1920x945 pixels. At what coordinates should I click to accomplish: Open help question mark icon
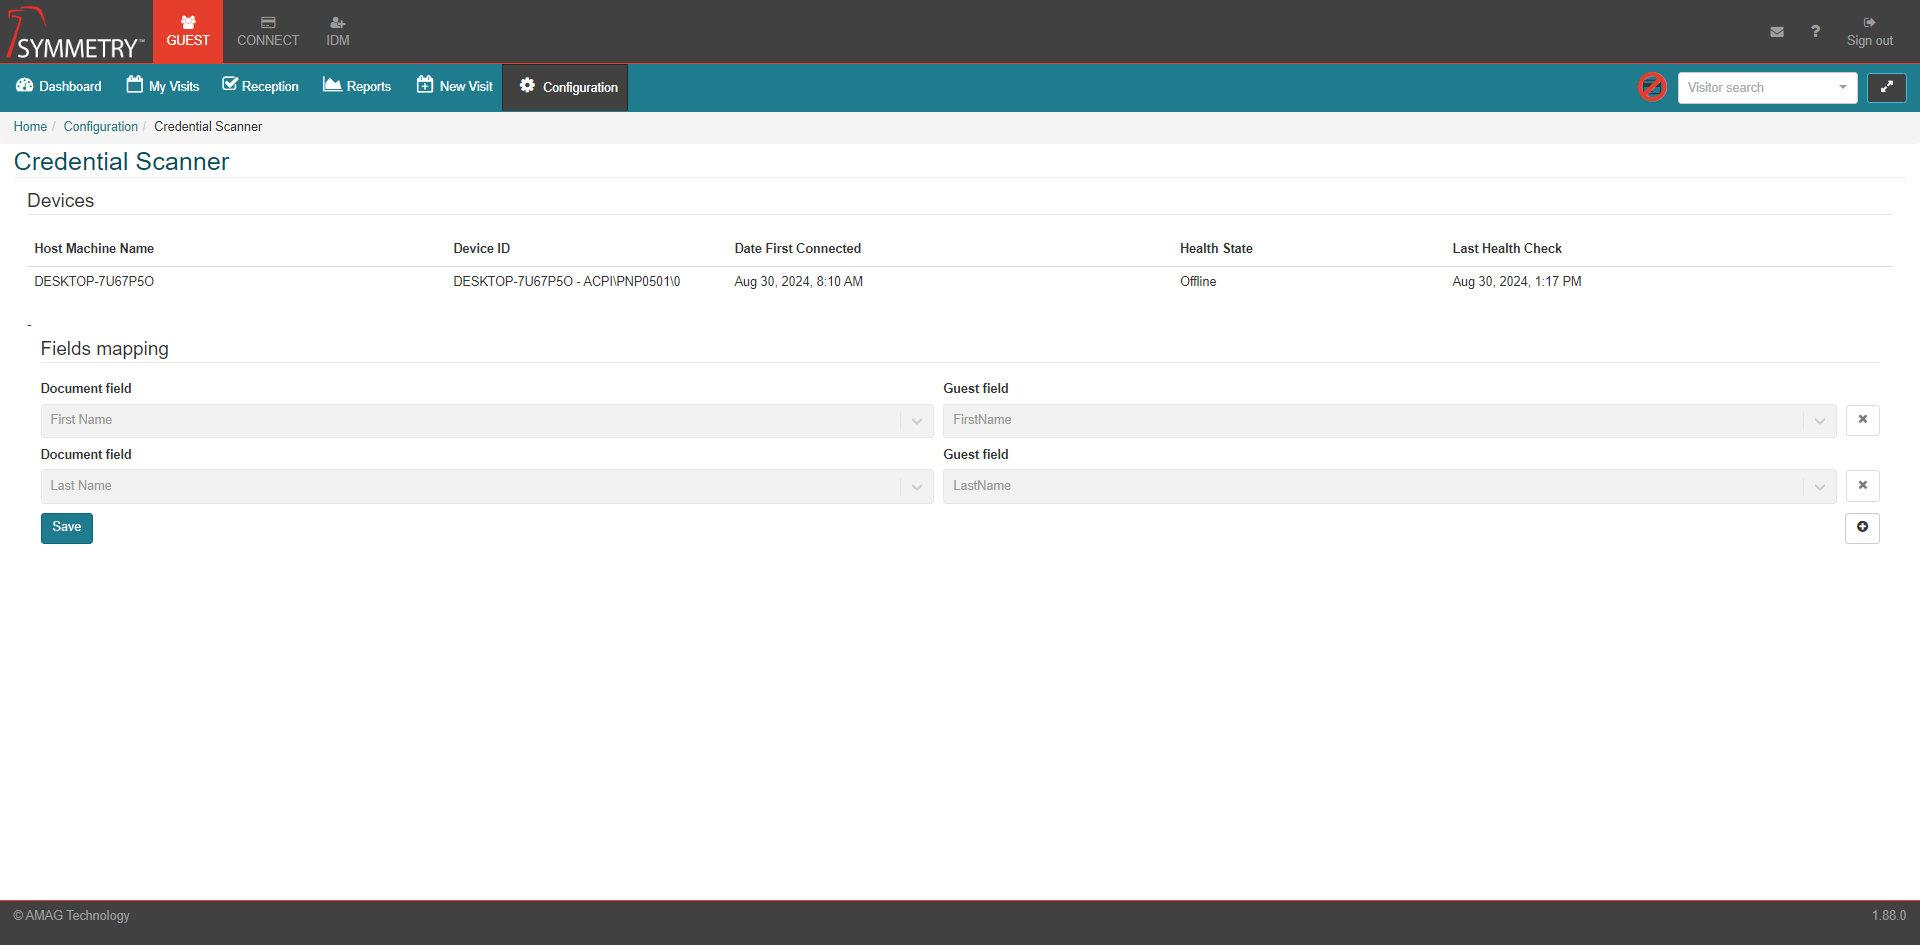point(1815,31)
